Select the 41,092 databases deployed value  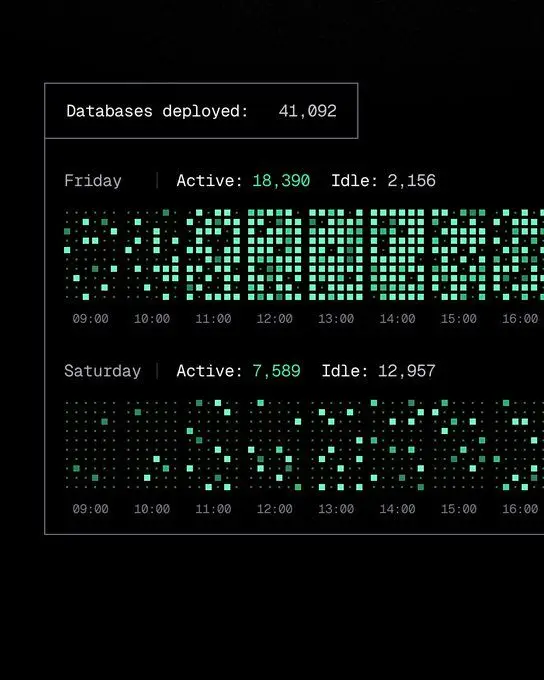coord(308,111)
